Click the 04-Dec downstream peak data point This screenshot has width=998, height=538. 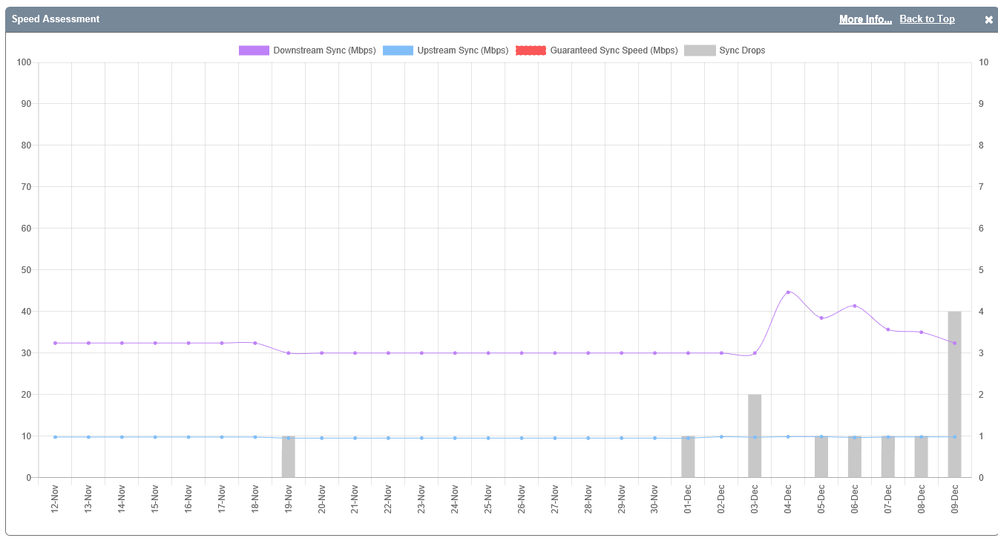(788, 292)
